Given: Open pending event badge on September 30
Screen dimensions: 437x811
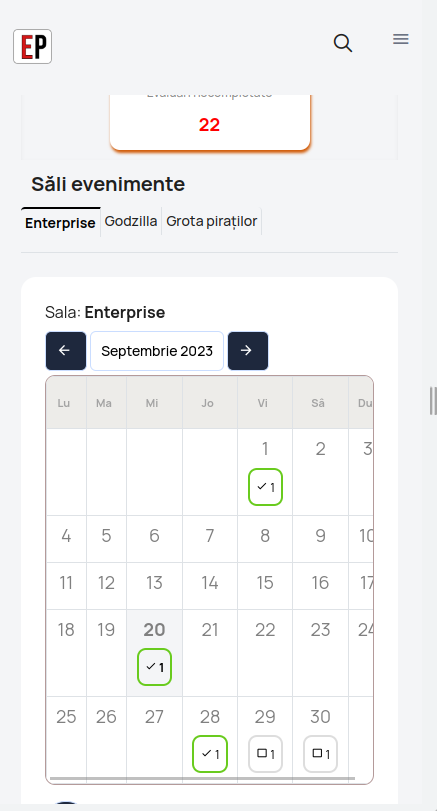Looking at the screenshot, I should pyautogui.click(x=321, y=754).
